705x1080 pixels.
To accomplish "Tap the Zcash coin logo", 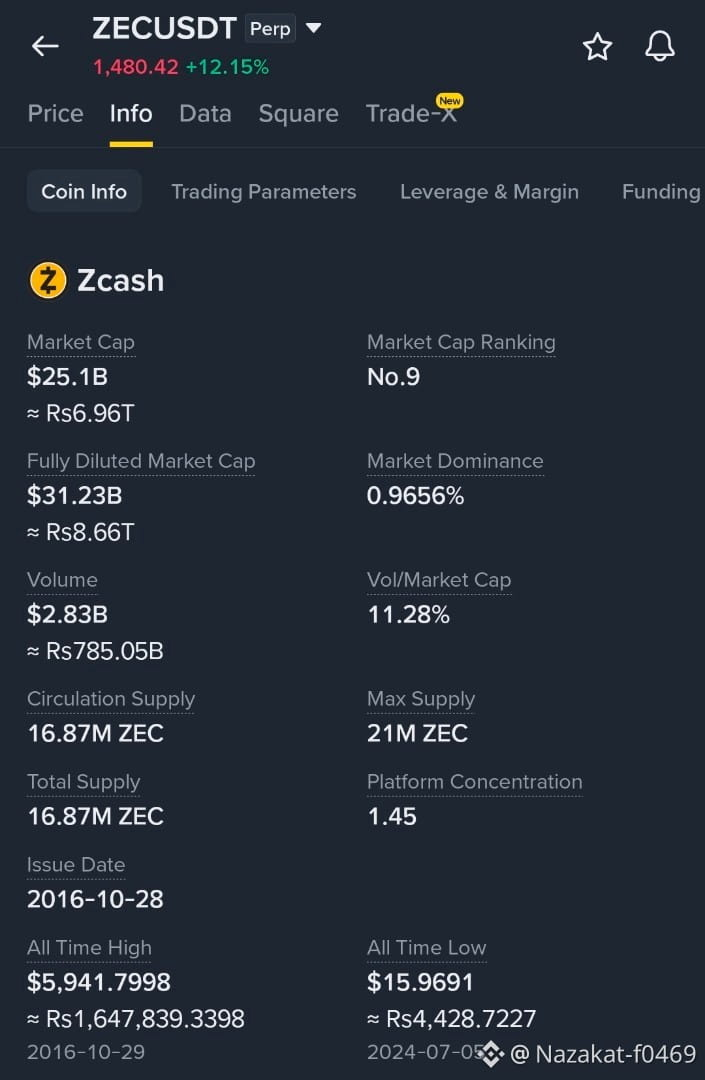I will click(x=48, y=280).
